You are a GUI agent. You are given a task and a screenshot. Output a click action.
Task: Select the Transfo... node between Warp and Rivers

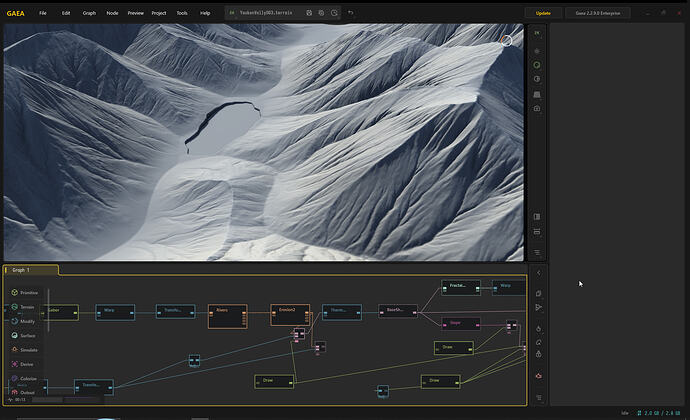point(176,312)
